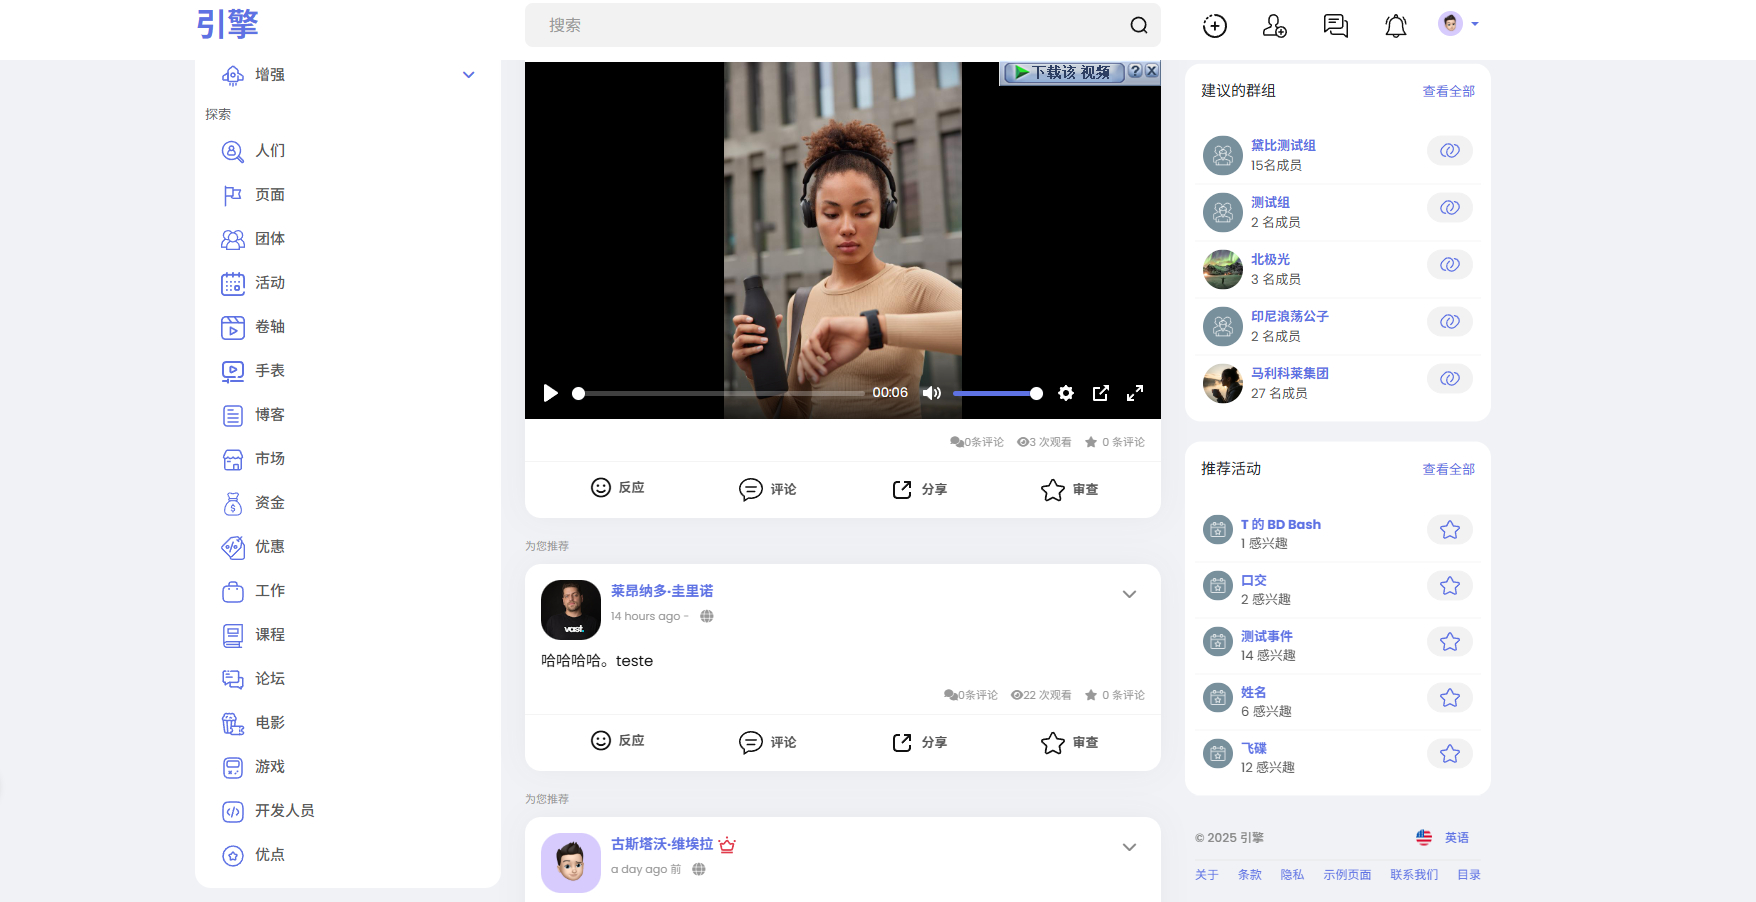Toggle interest star for T 的 BD Bash
Screen dimensions: 1756x902
(1449, 530)
